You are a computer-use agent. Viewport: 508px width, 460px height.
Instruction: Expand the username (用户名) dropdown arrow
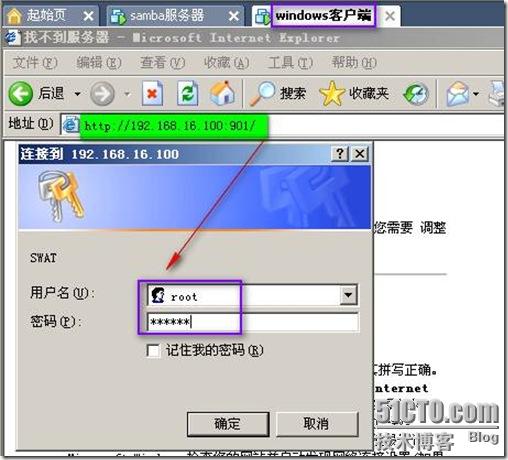coord(348,295)
